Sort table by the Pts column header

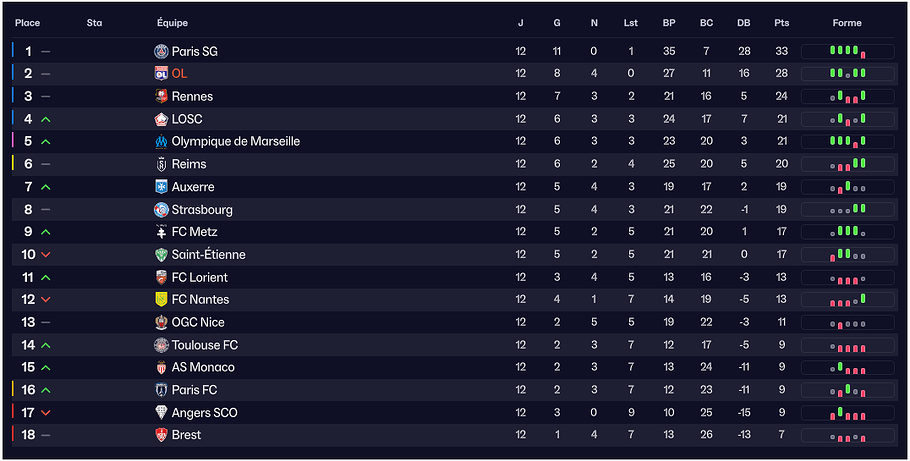781,23
